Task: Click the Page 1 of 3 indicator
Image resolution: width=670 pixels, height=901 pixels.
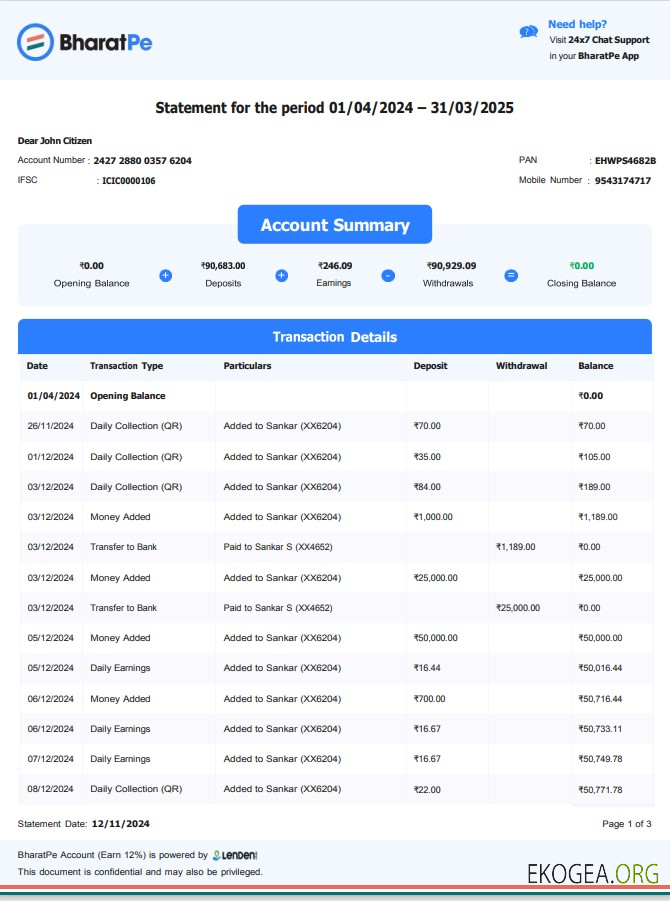Action: pos(626,824)
